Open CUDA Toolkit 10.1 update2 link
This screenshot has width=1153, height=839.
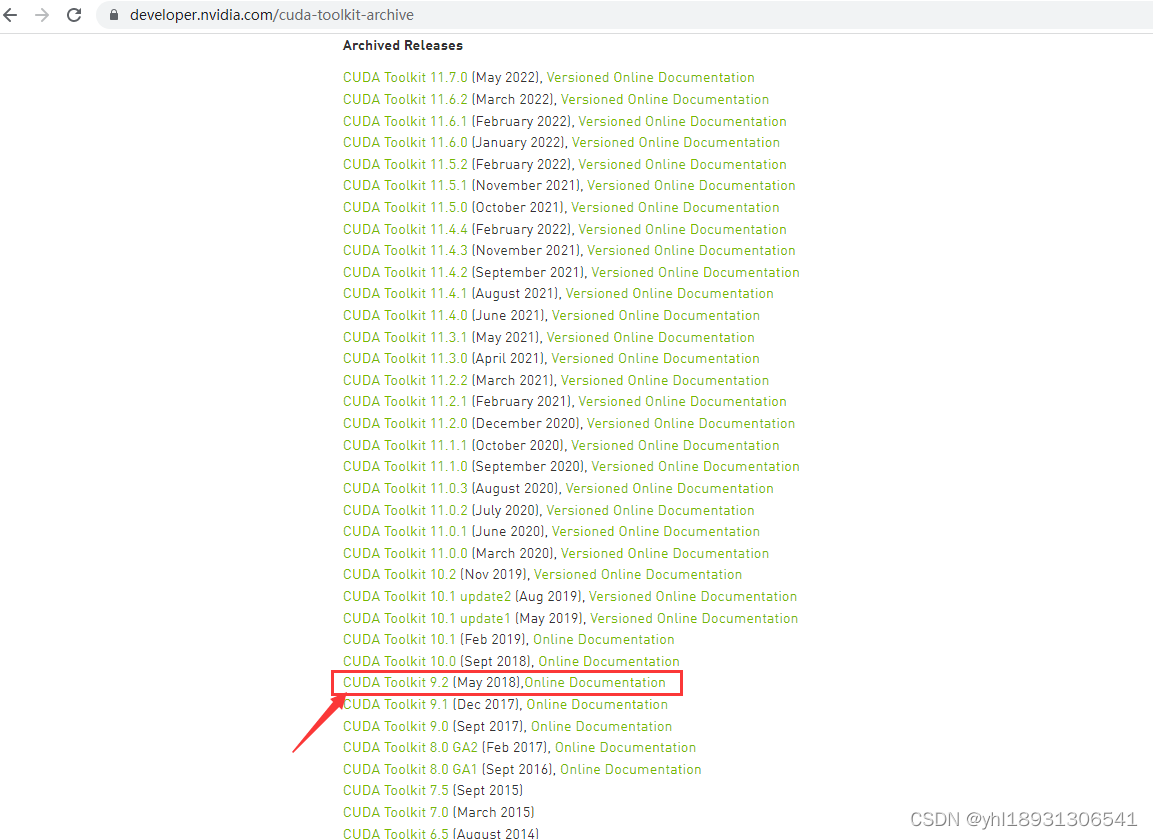coord(426,596)
